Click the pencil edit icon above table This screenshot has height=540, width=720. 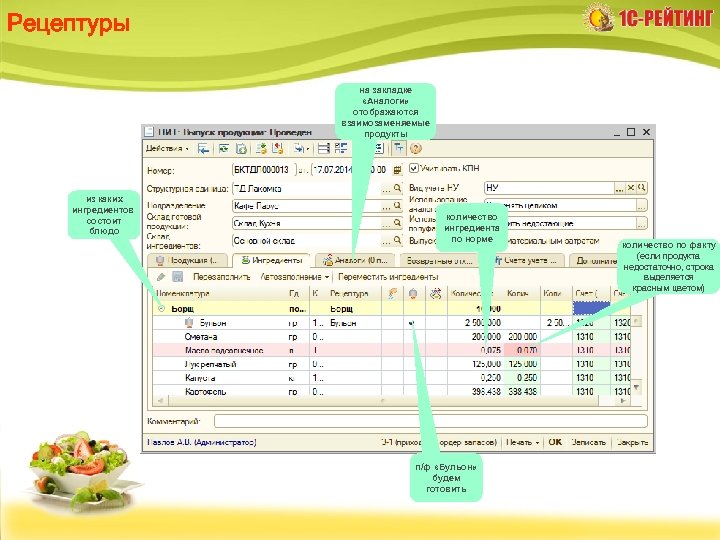[x=161, y=277]
